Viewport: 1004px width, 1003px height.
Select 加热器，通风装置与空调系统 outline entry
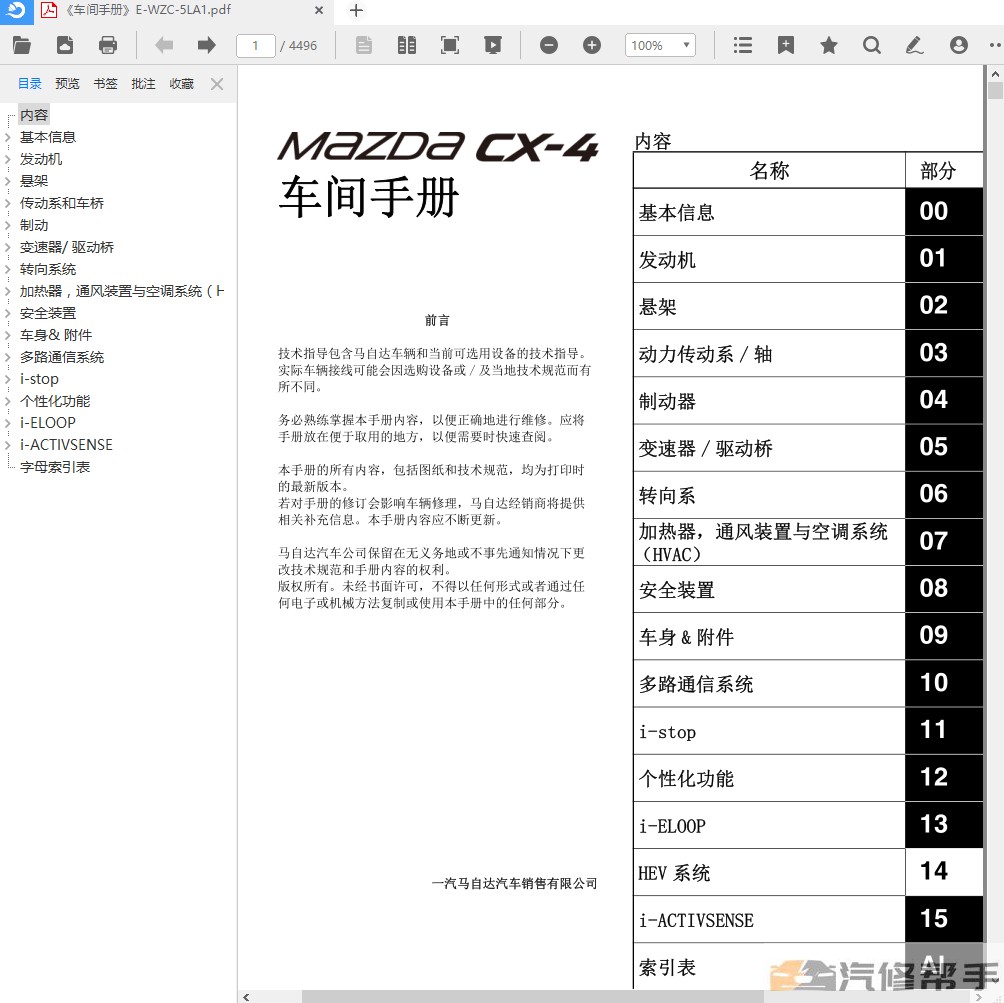(x=122, y=291)
